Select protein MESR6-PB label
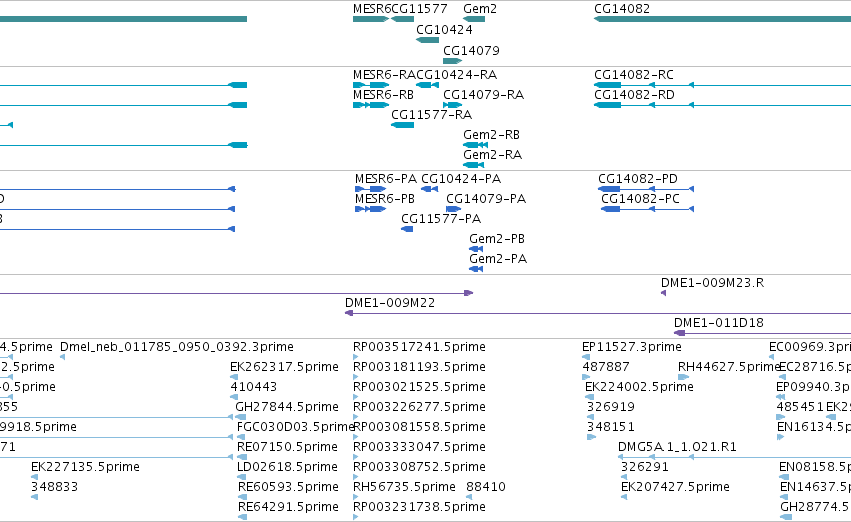This screenshot has height=522, width=851. point(385,199)
